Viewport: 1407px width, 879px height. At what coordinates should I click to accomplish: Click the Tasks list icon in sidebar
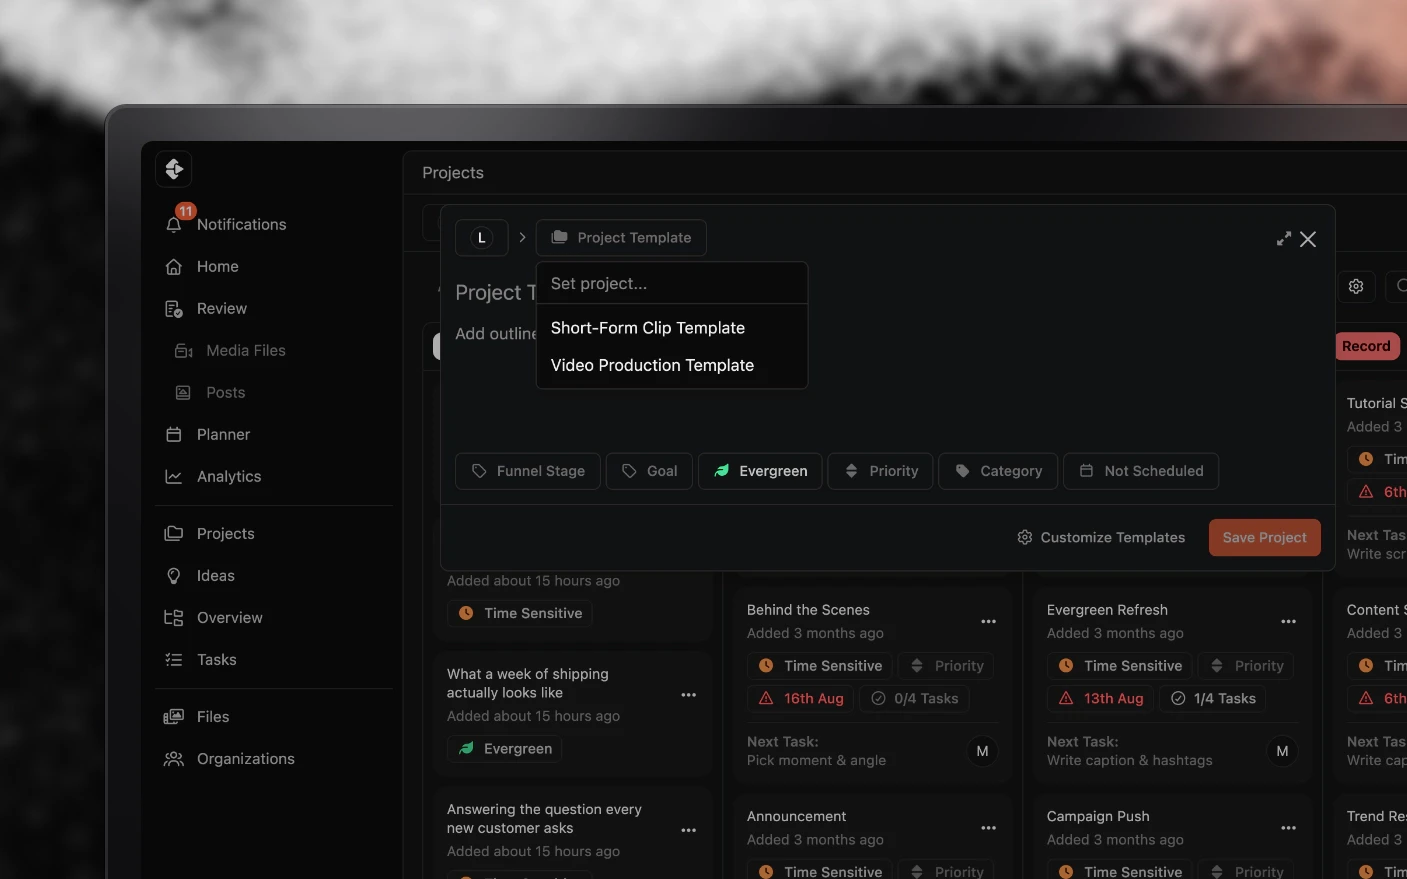[174, 660]
